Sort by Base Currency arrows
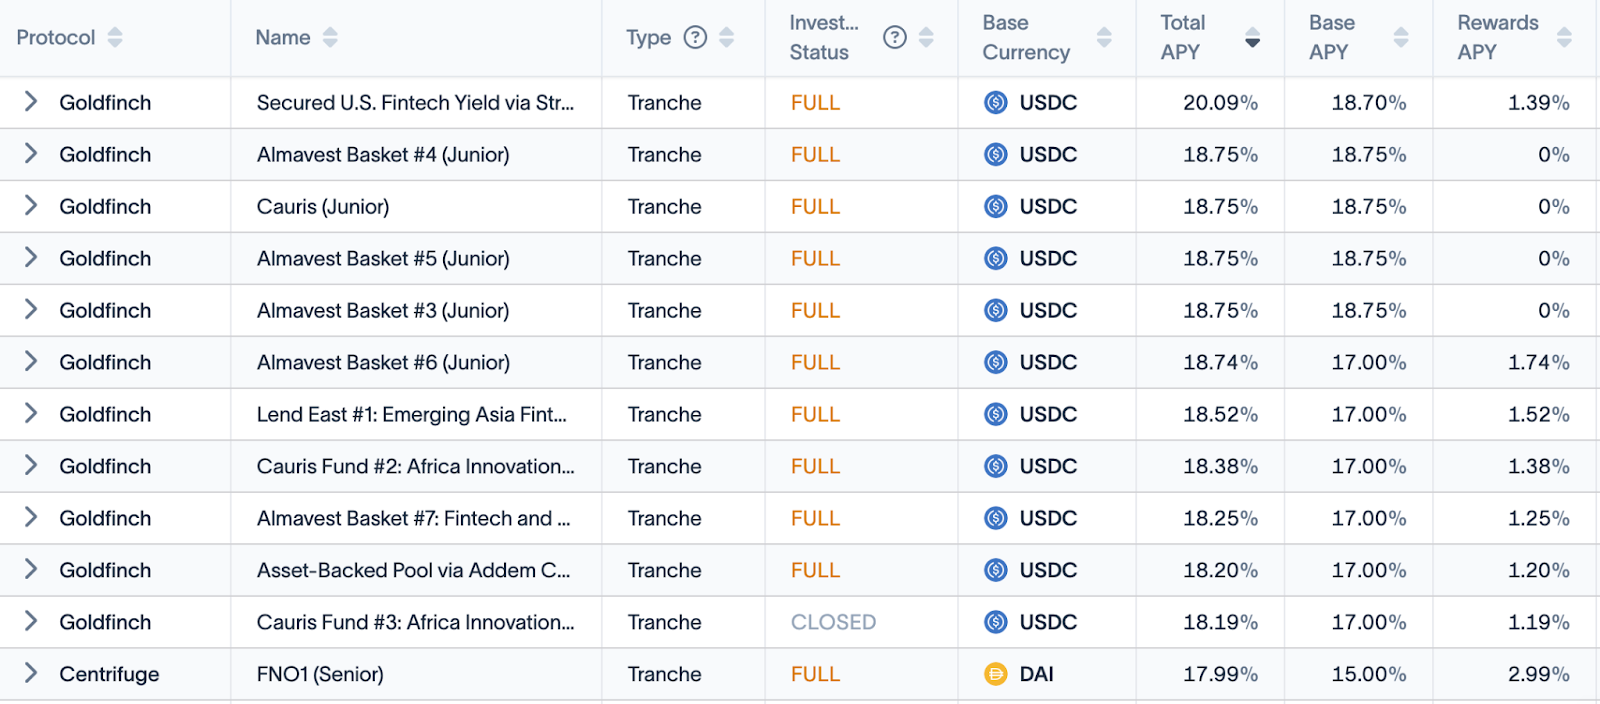 (x=1104, y=37)
